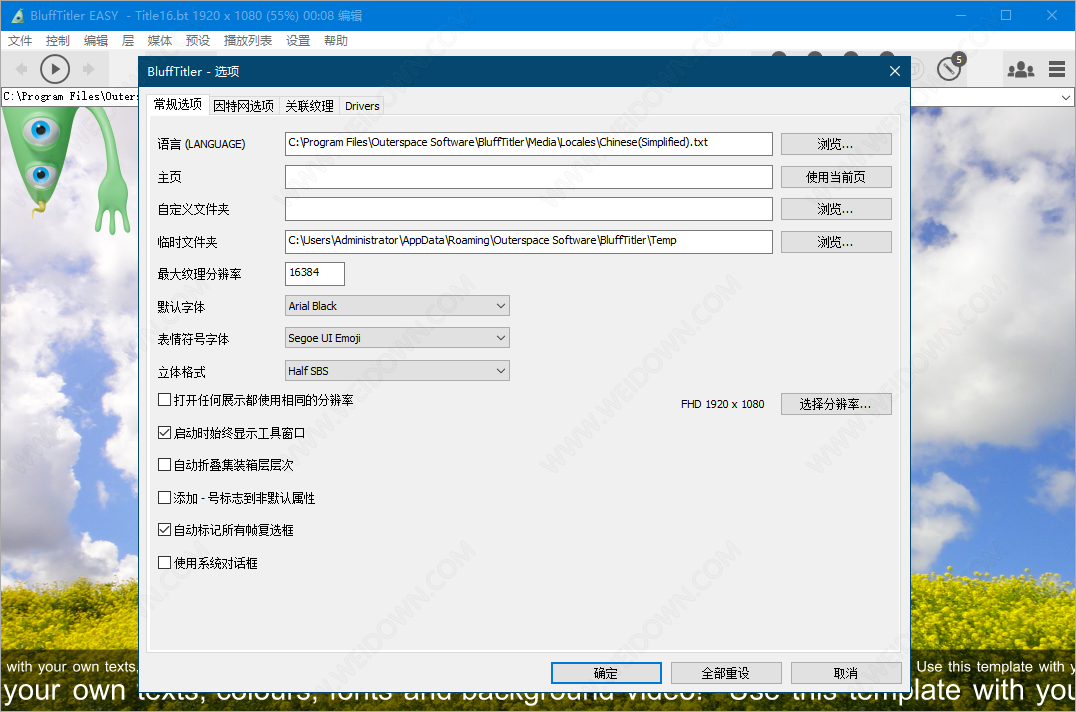Toggle 启动时始终显示工具窗口 checkbox
The width and height of the screenshot is (1076, 712).
click(165, 433)
